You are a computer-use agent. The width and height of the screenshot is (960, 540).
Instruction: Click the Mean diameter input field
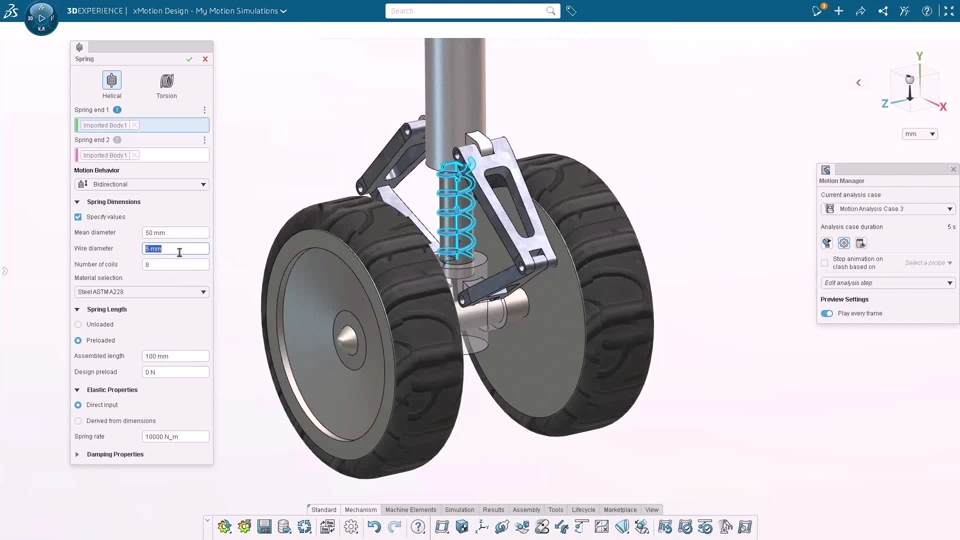point(176,233)
